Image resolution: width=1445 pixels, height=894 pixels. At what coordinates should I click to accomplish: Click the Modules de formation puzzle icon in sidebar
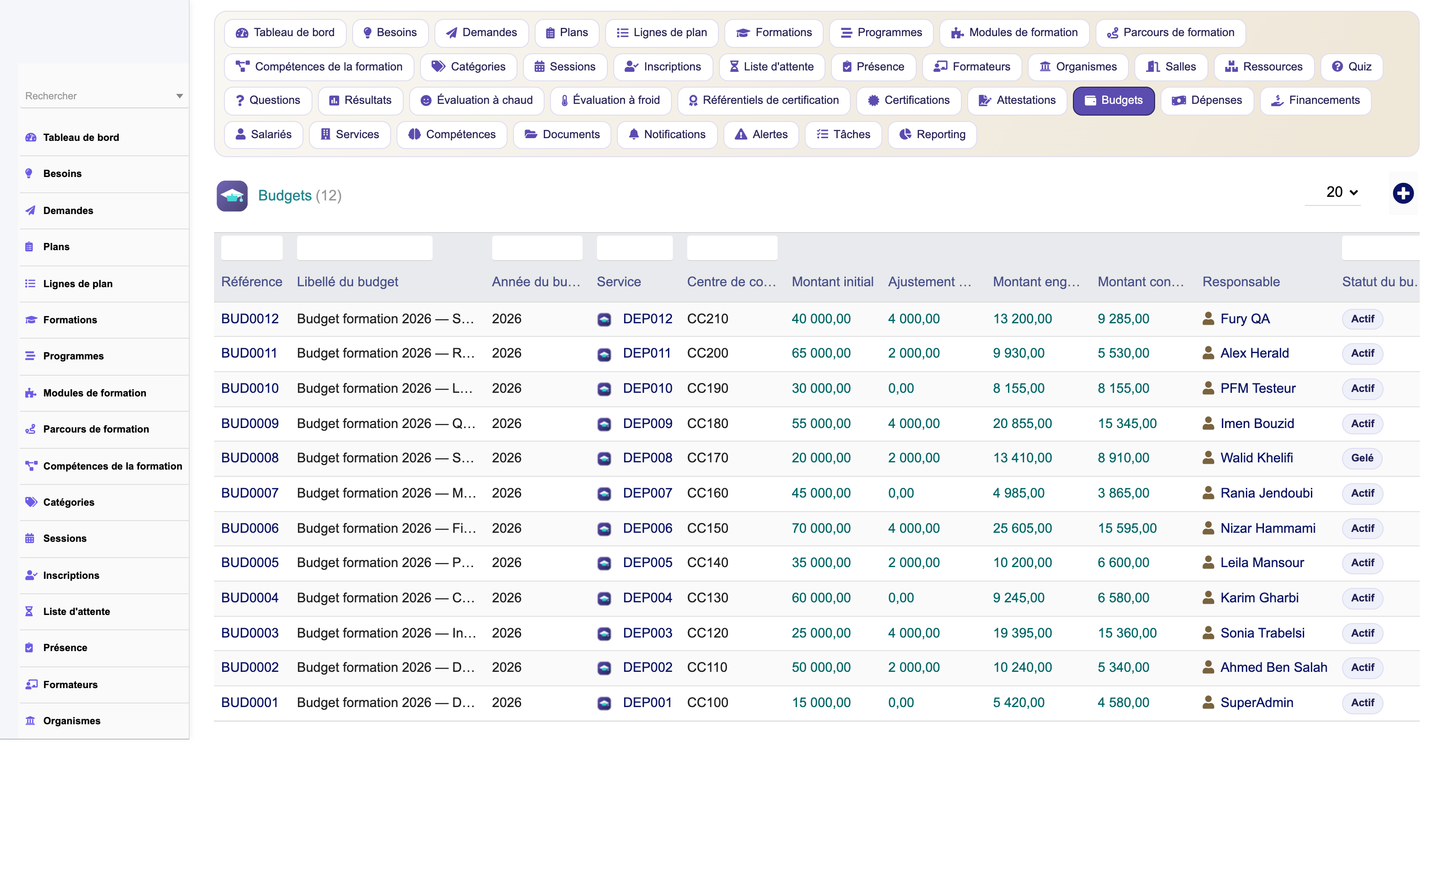30,393
